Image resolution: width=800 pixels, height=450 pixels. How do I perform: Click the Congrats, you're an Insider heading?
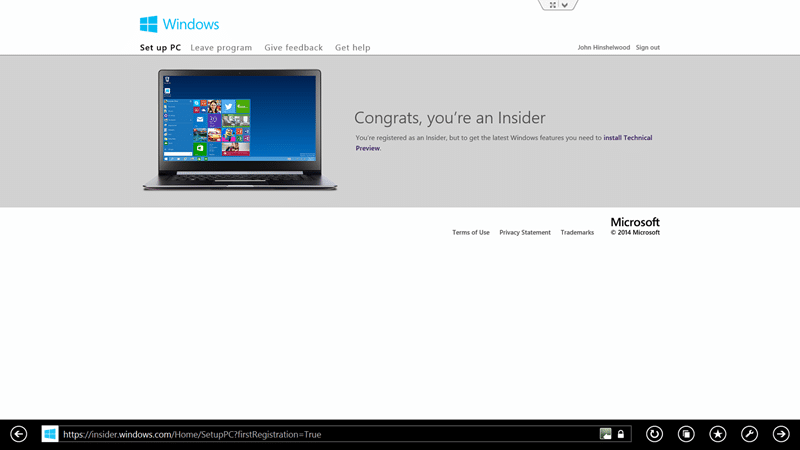coord(449,118)
